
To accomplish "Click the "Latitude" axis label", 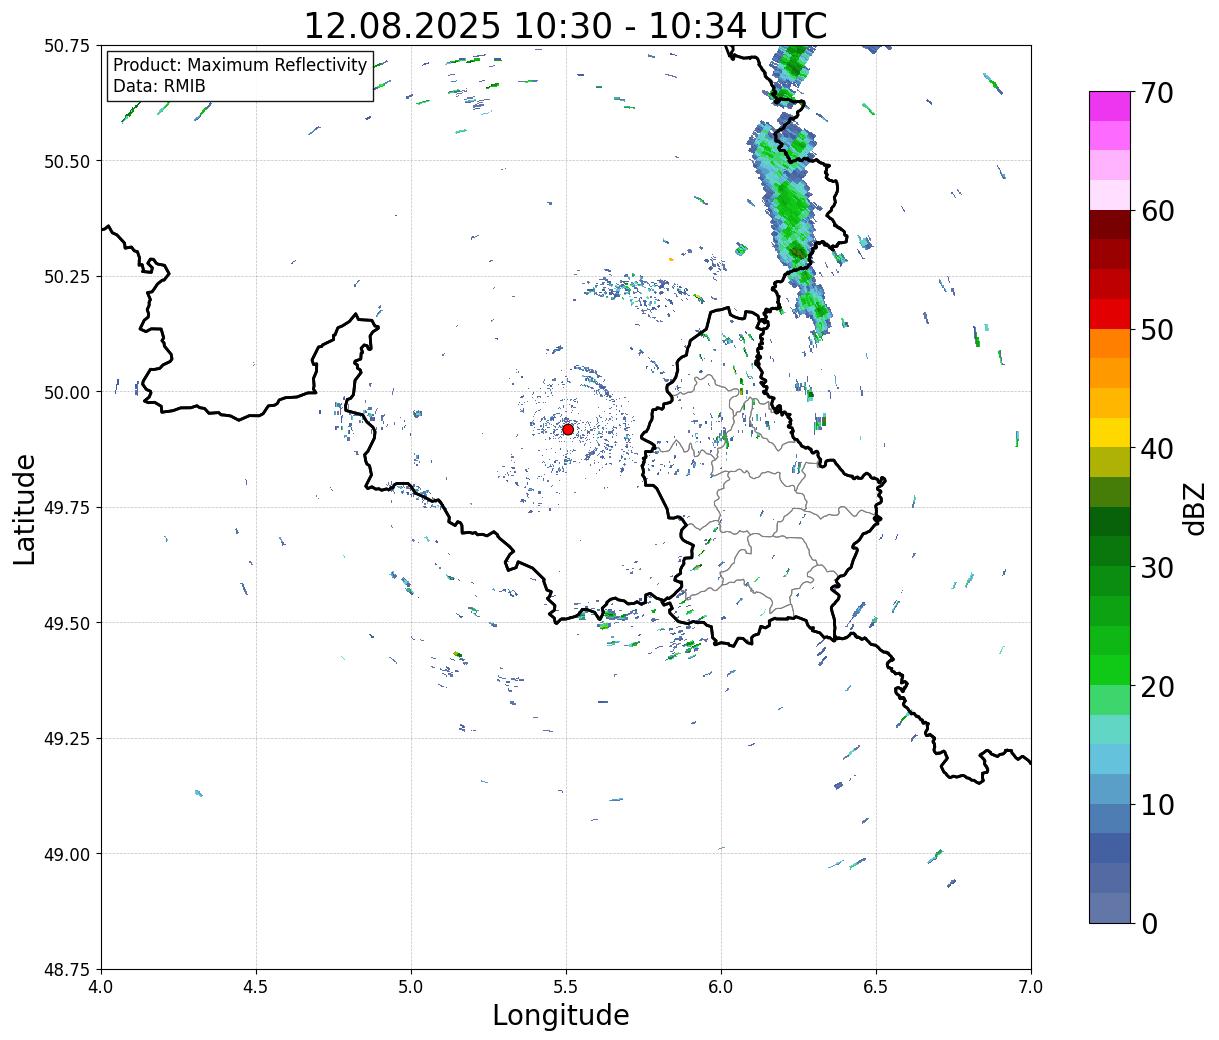I will (25, 508).
